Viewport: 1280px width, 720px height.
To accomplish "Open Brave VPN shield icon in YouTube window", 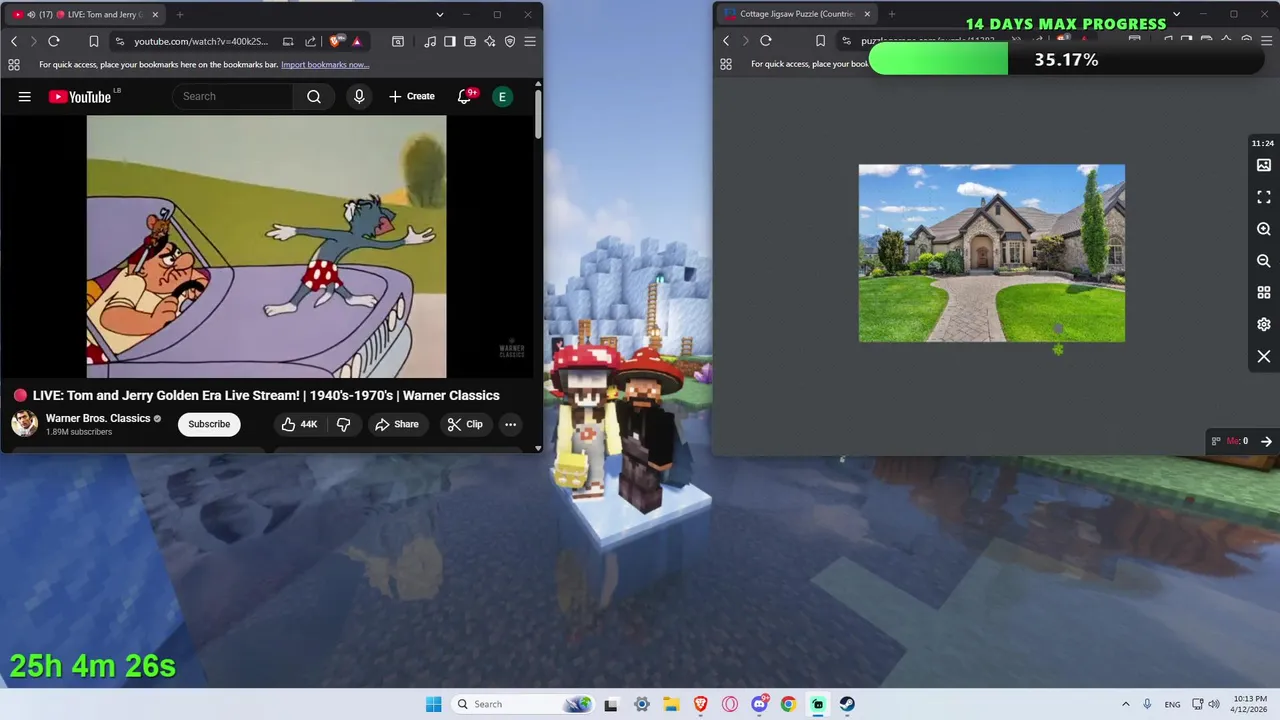I will [510, 41].
